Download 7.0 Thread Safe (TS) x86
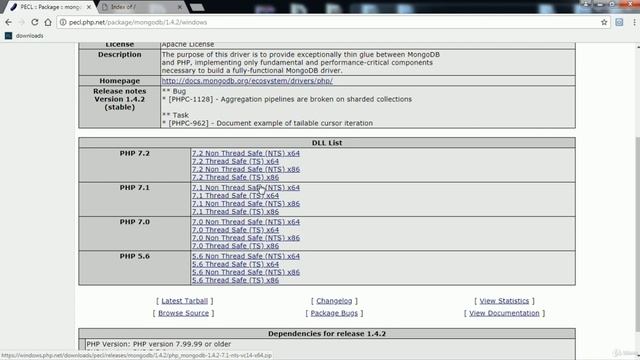Image resolution: width=640 pixels, height=360 pixels. pyautogui.click(x=236, y=246)
